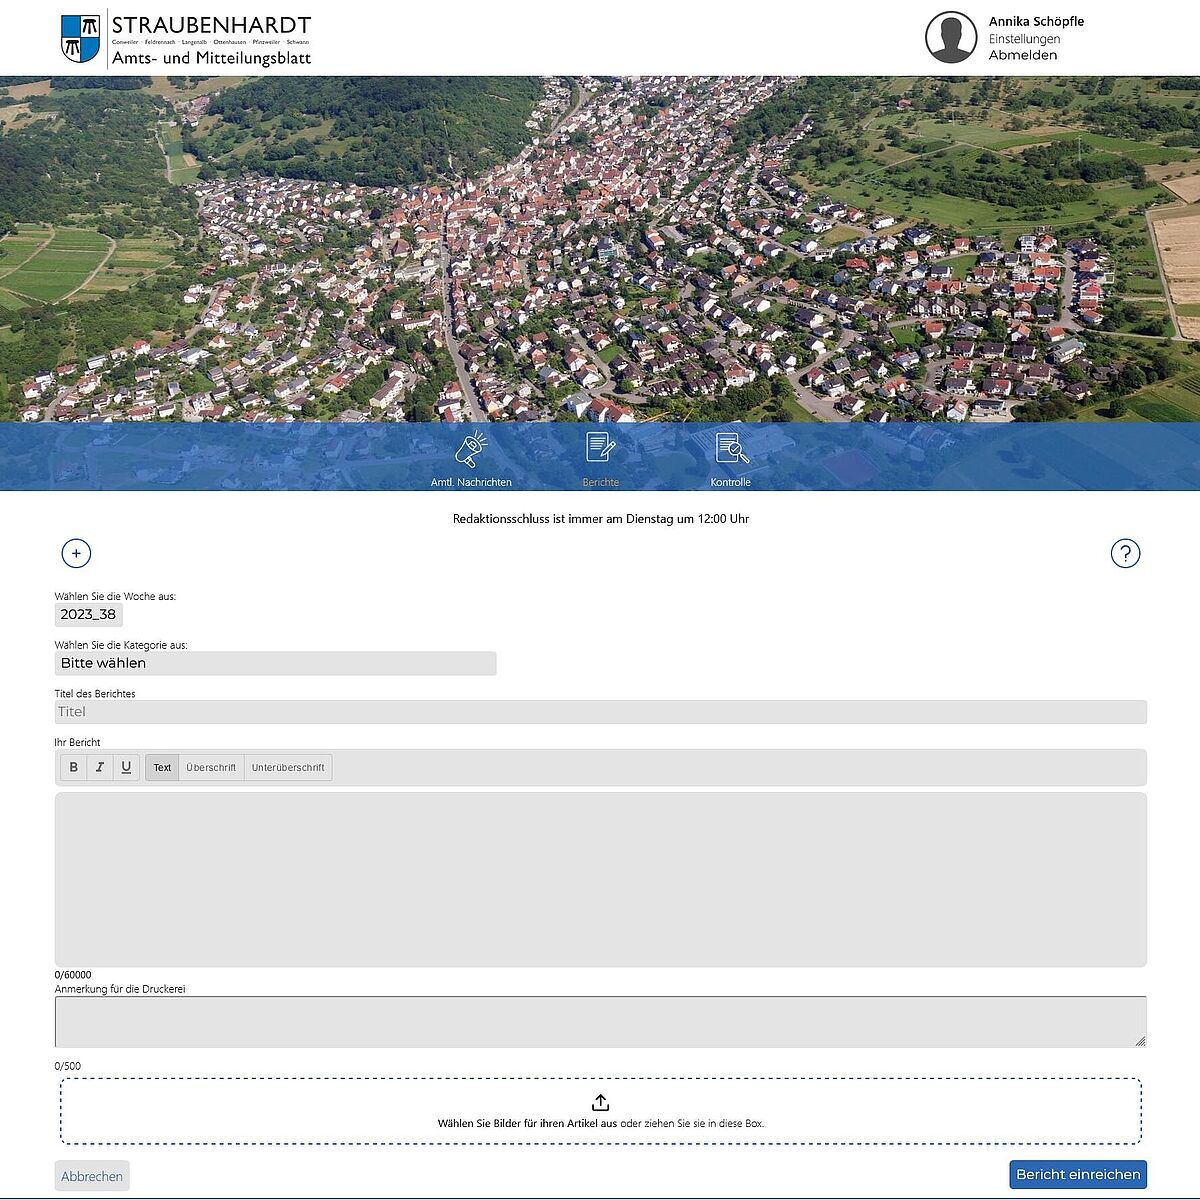
Task: Submit with Bericht einreichen button
Action: point(1078,1174)
